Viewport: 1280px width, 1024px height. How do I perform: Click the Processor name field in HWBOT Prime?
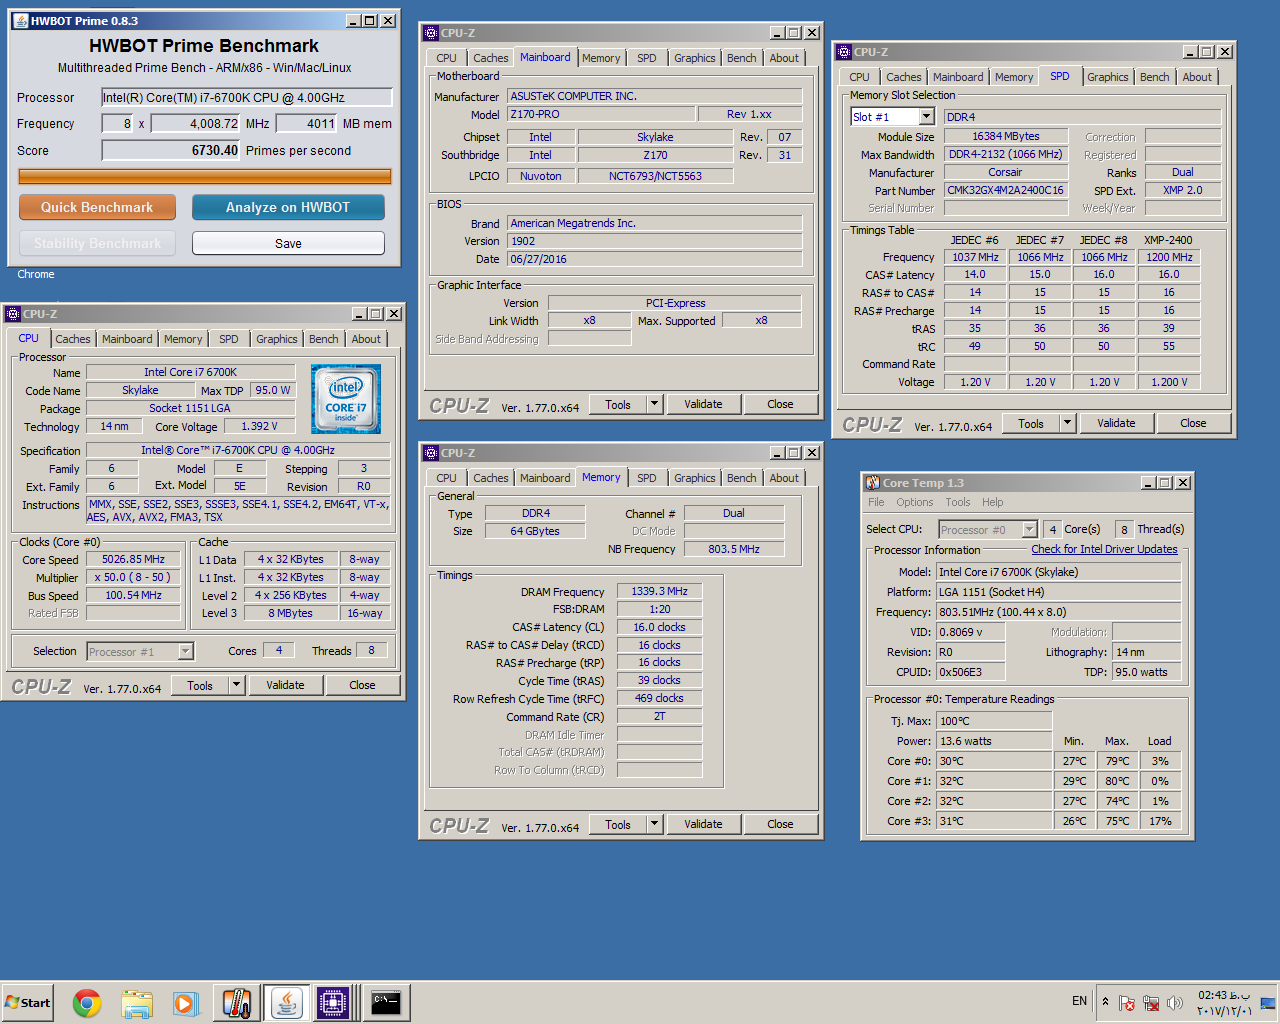point(247,97)
